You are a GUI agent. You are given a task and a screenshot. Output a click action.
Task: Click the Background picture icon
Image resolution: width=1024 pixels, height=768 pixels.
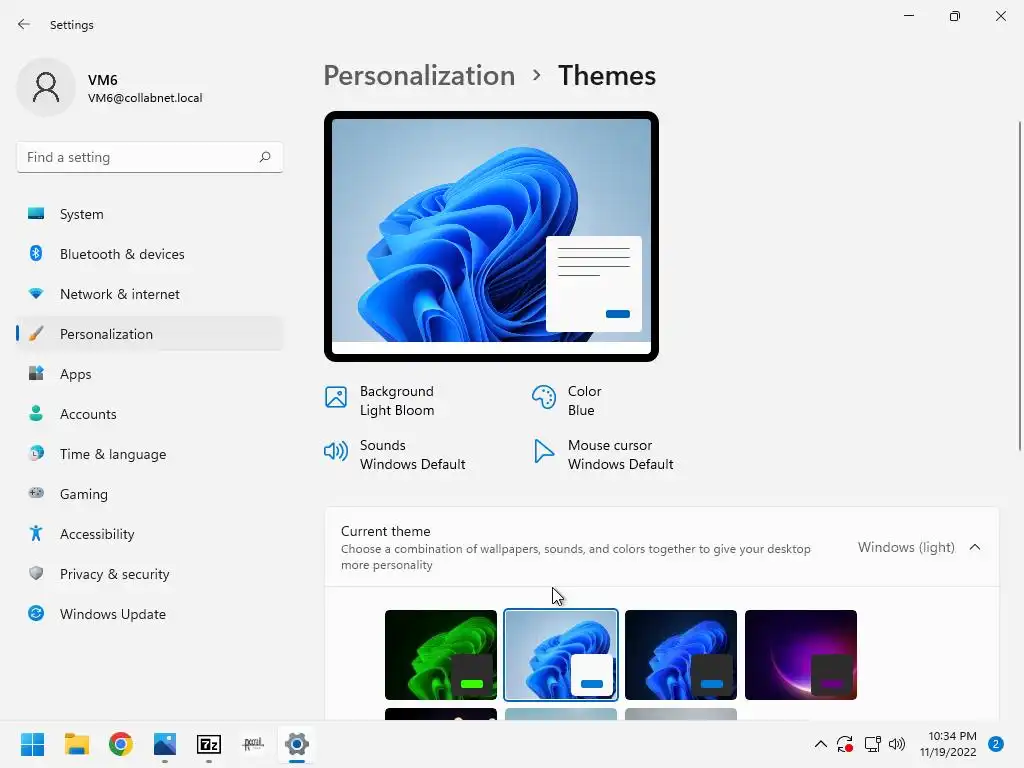point(336,396)
